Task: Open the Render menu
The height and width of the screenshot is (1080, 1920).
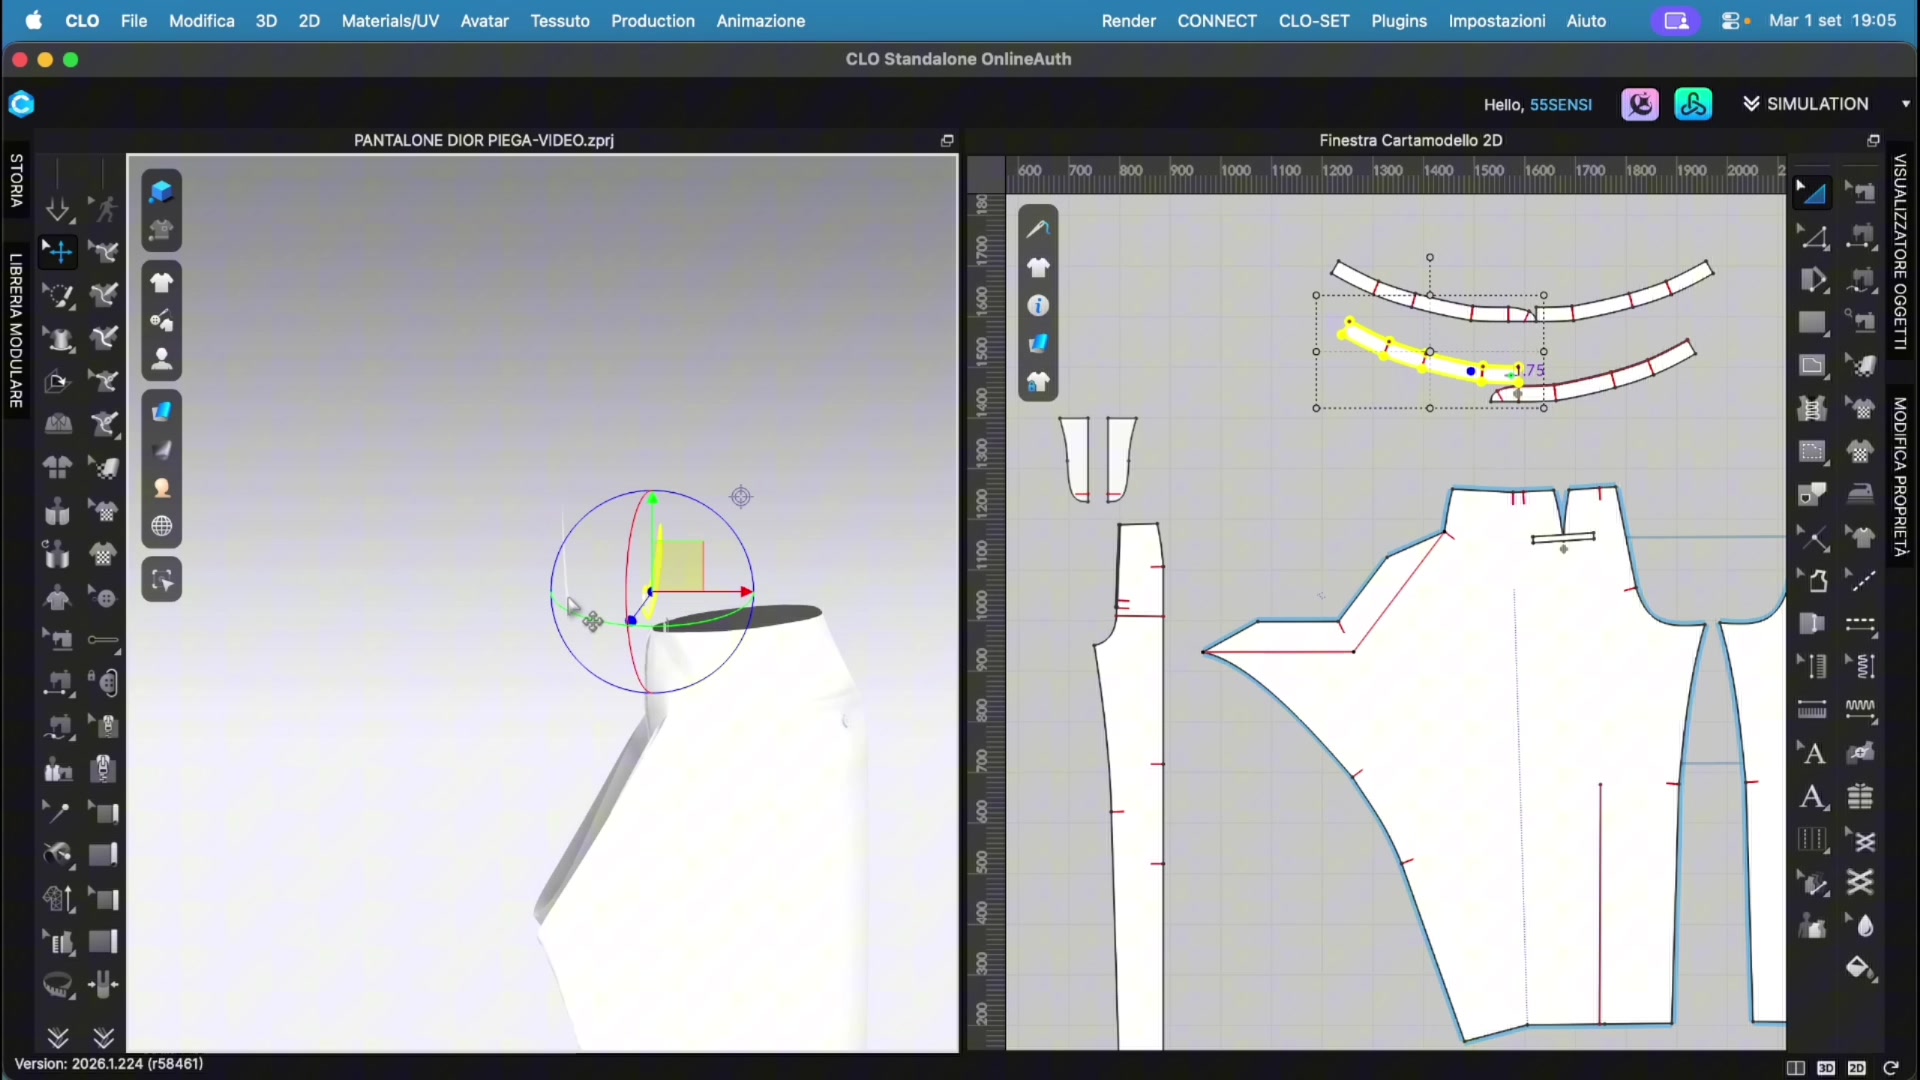Action: pyautogui.click(x=1129, y=20)
